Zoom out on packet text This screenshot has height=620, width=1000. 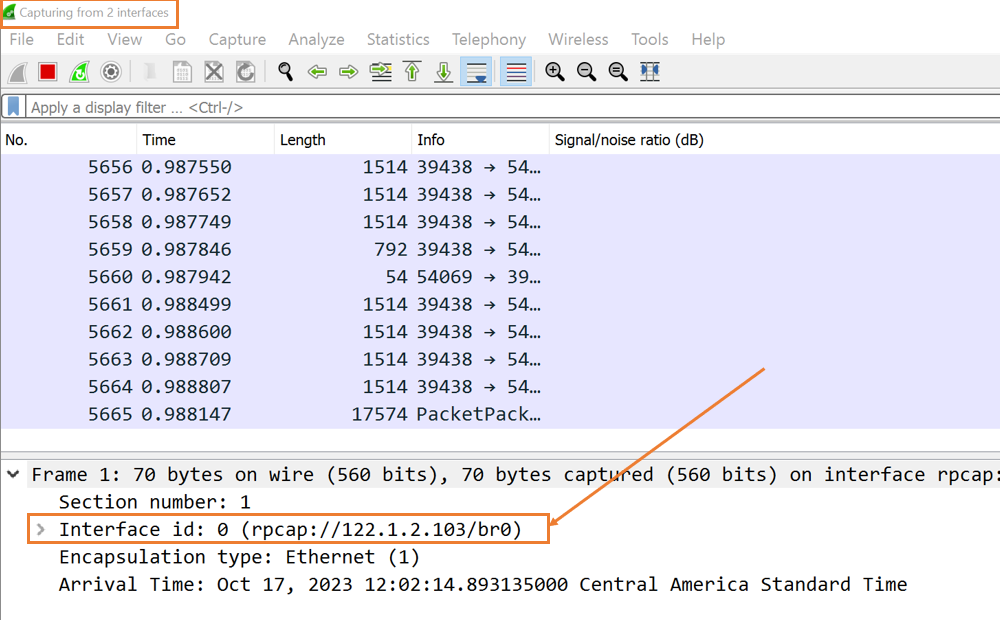point(586,72)
